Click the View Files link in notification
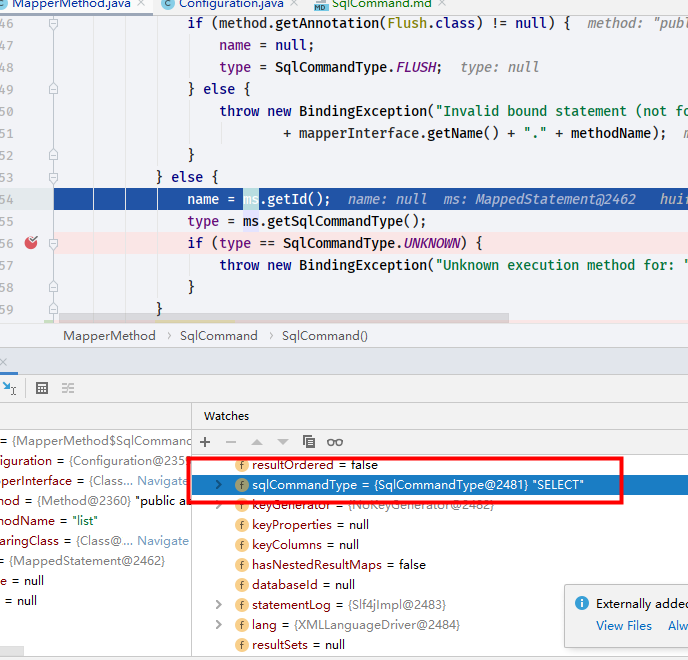The image size is (688, 660). (x=623, y=626)
